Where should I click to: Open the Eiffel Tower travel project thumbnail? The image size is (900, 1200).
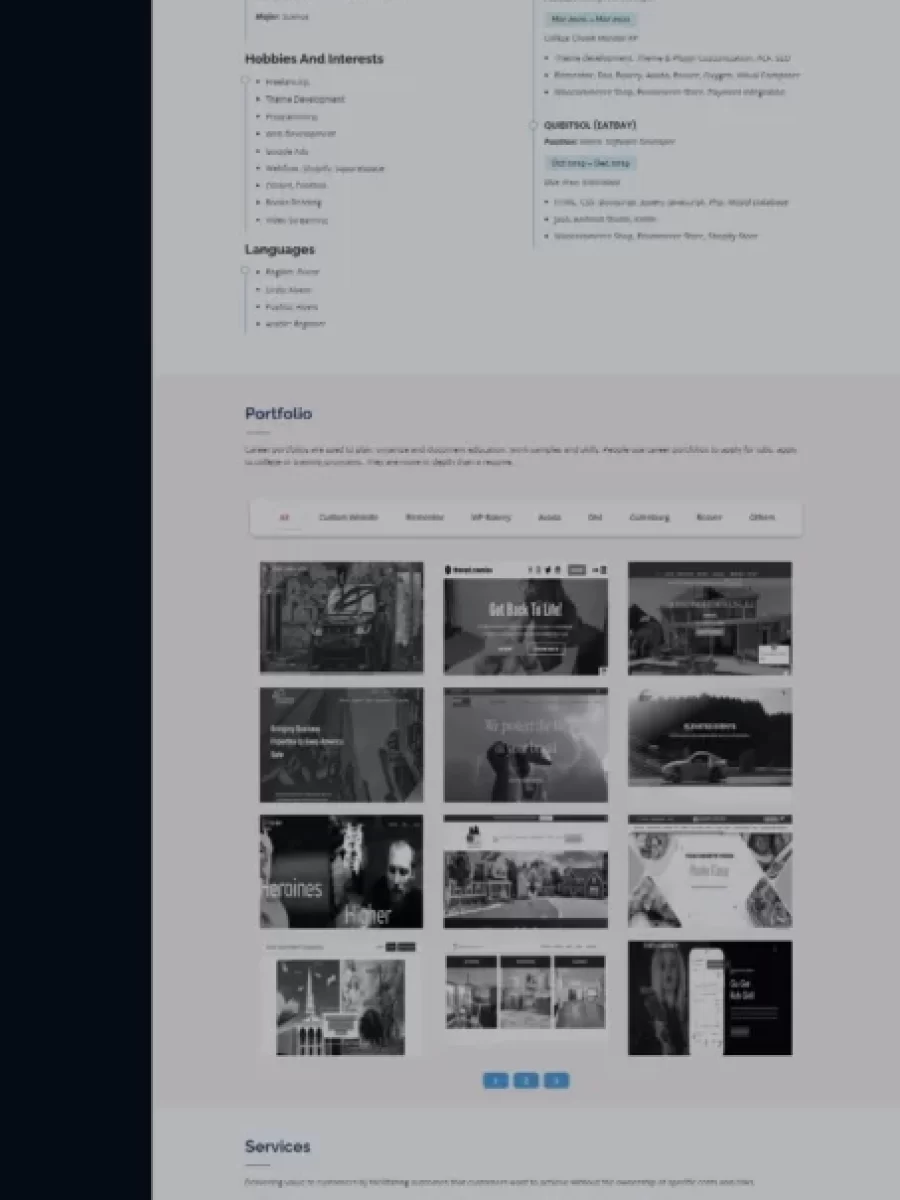pyautogui.click(x=341, y=1005)
